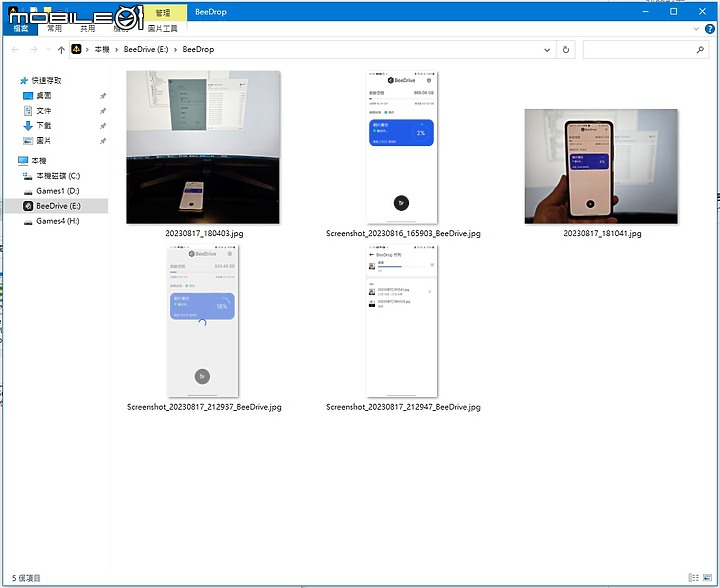
Task: Click the search magnifier icon
Action: tap(700, 50)
